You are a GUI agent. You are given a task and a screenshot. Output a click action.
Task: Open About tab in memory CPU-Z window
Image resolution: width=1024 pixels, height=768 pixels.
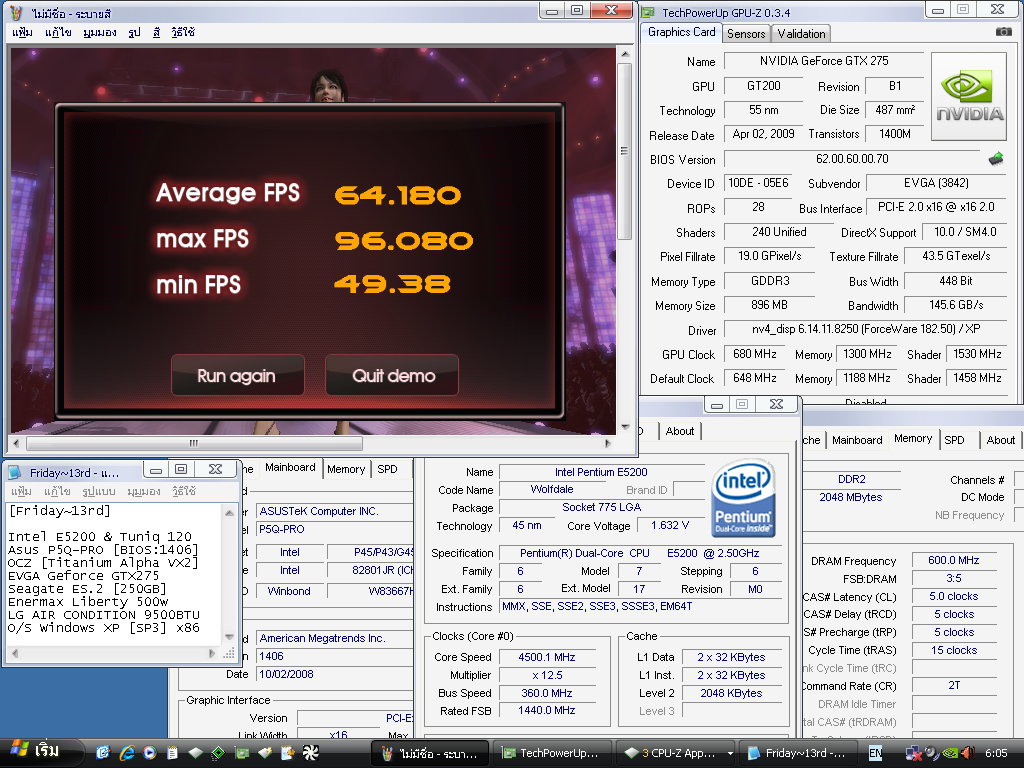(1000, 440)
